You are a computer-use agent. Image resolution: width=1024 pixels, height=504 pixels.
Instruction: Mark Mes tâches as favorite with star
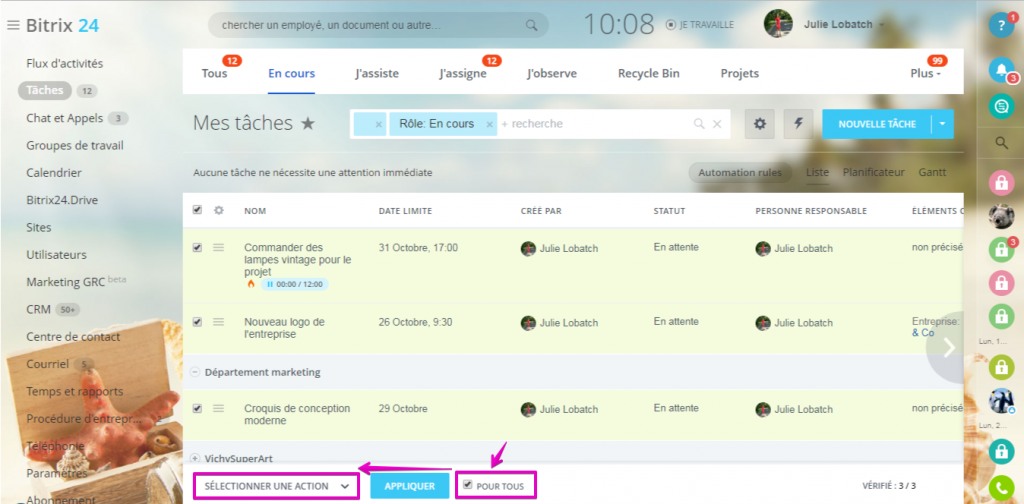tap(308, 123)
